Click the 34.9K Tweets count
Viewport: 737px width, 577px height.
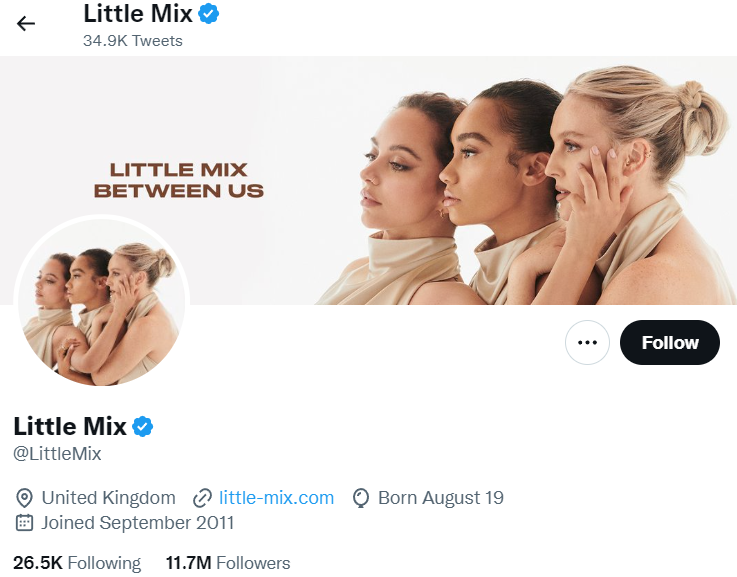133,41
